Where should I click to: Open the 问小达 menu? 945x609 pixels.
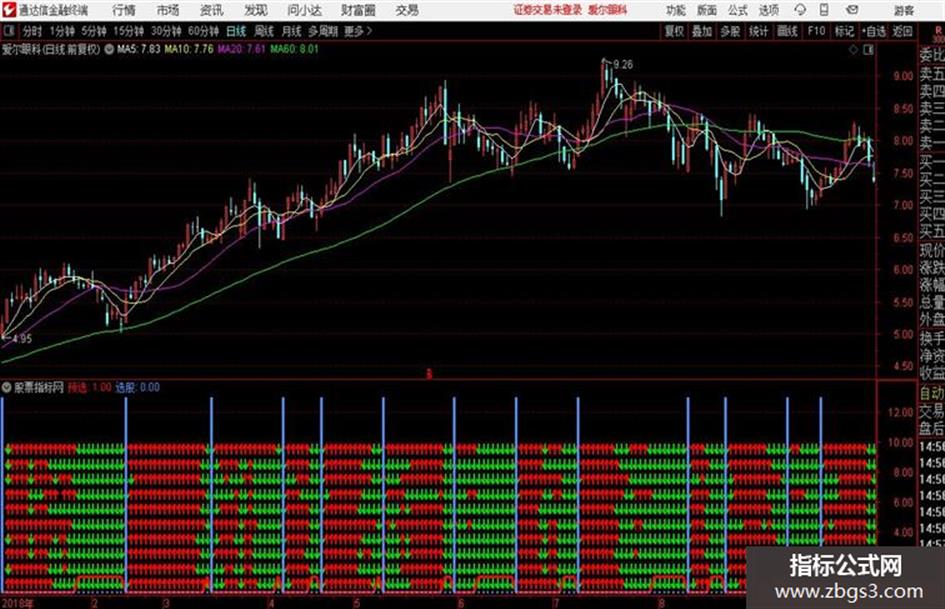[x=305, y=10]
